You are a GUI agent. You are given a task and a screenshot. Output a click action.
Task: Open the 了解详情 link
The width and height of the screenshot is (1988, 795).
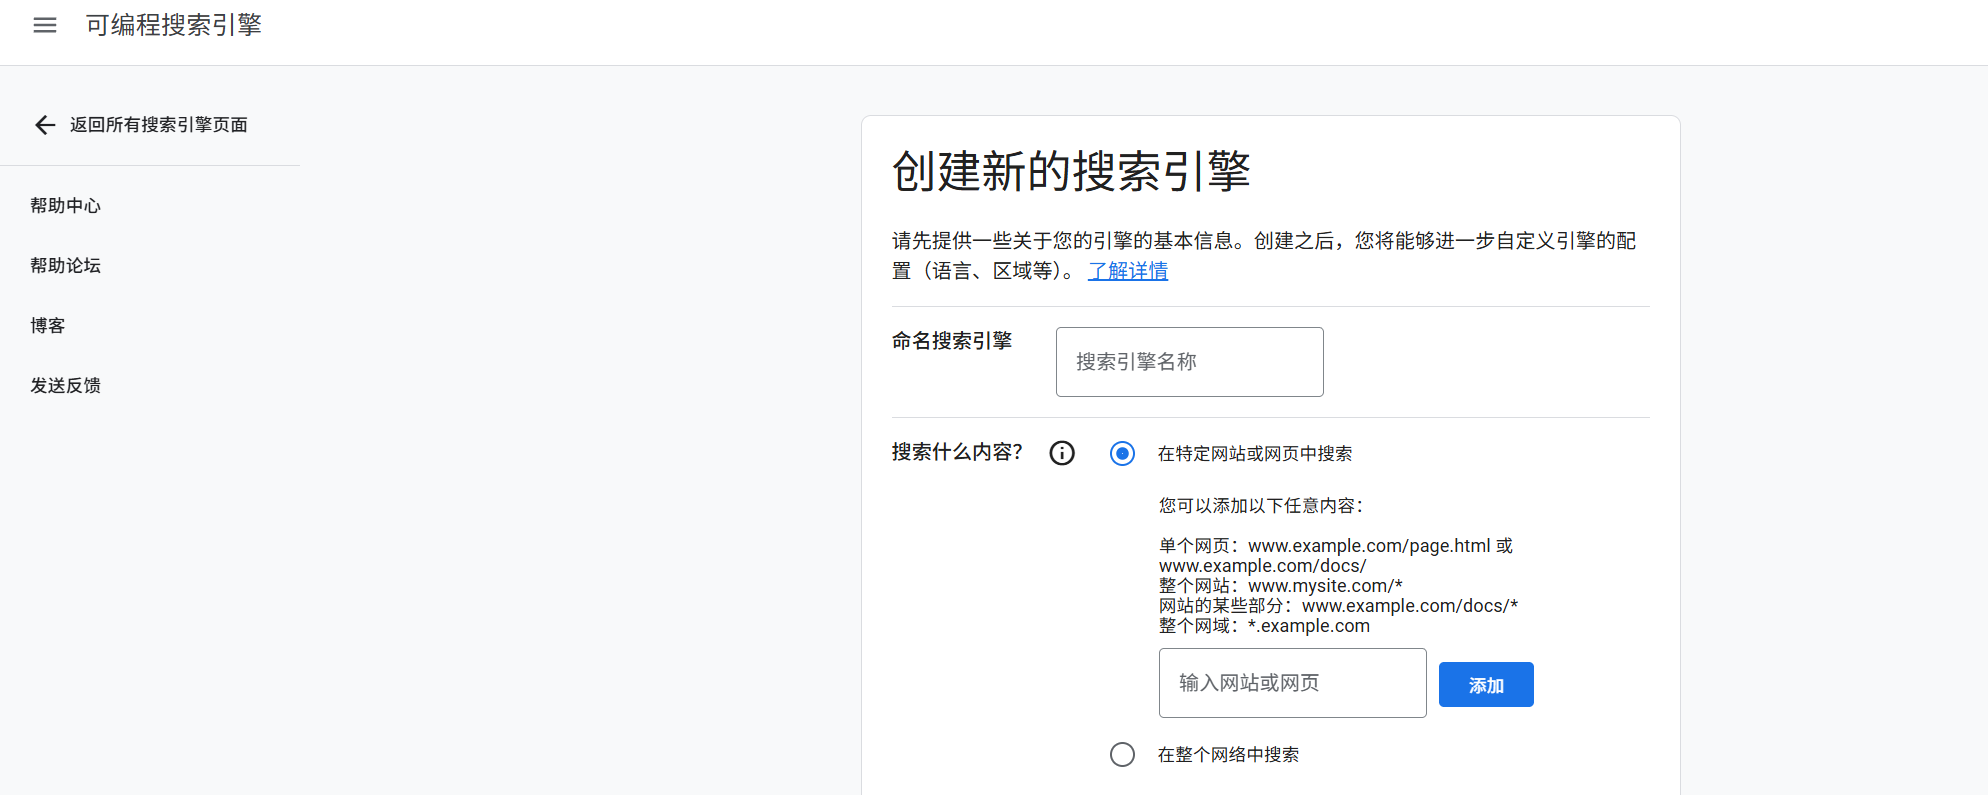(x=1128, y=271)
